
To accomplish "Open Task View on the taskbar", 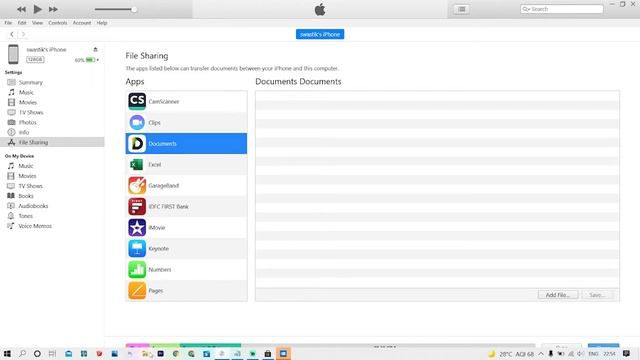I will 52,353.
